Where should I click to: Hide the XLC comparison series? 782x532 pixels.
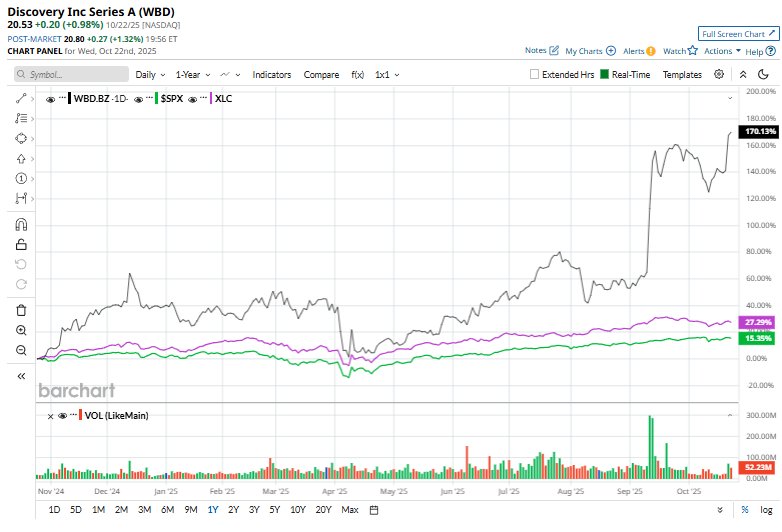pos(193,99)
